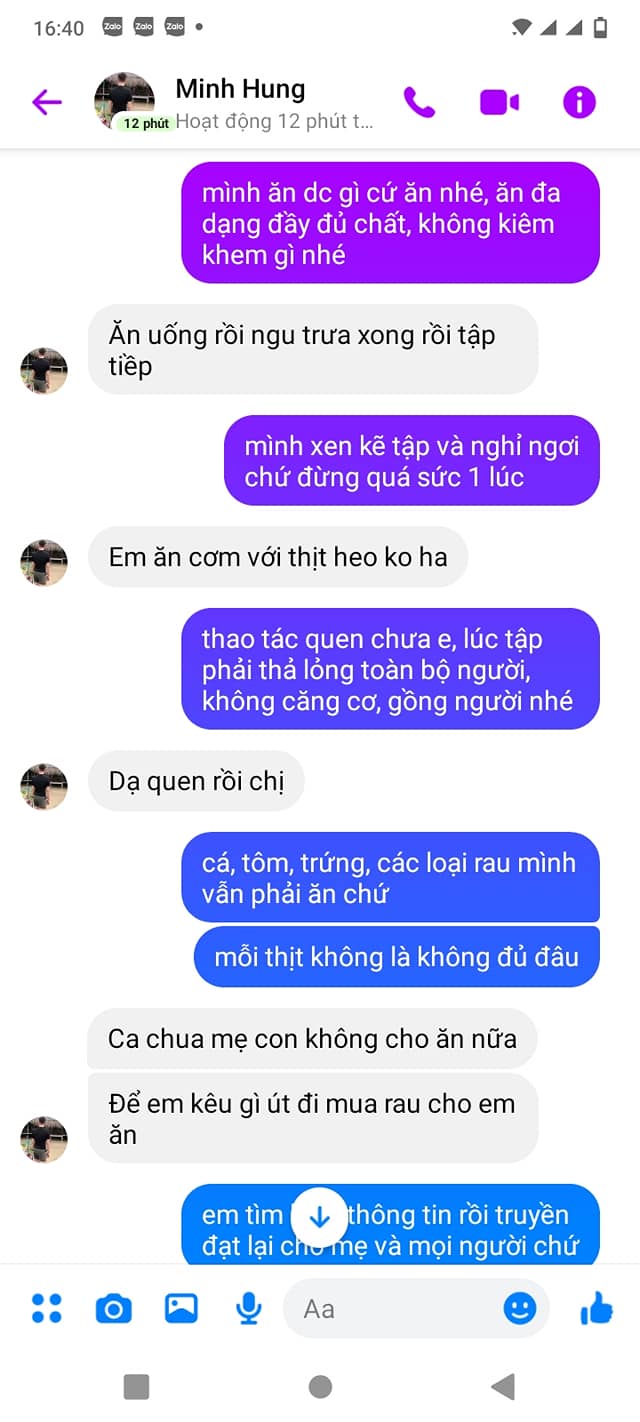Tap the microphone to record voice message
Image resolution: width=640 pixels, height=1422 pixels.
point(248,1308)
